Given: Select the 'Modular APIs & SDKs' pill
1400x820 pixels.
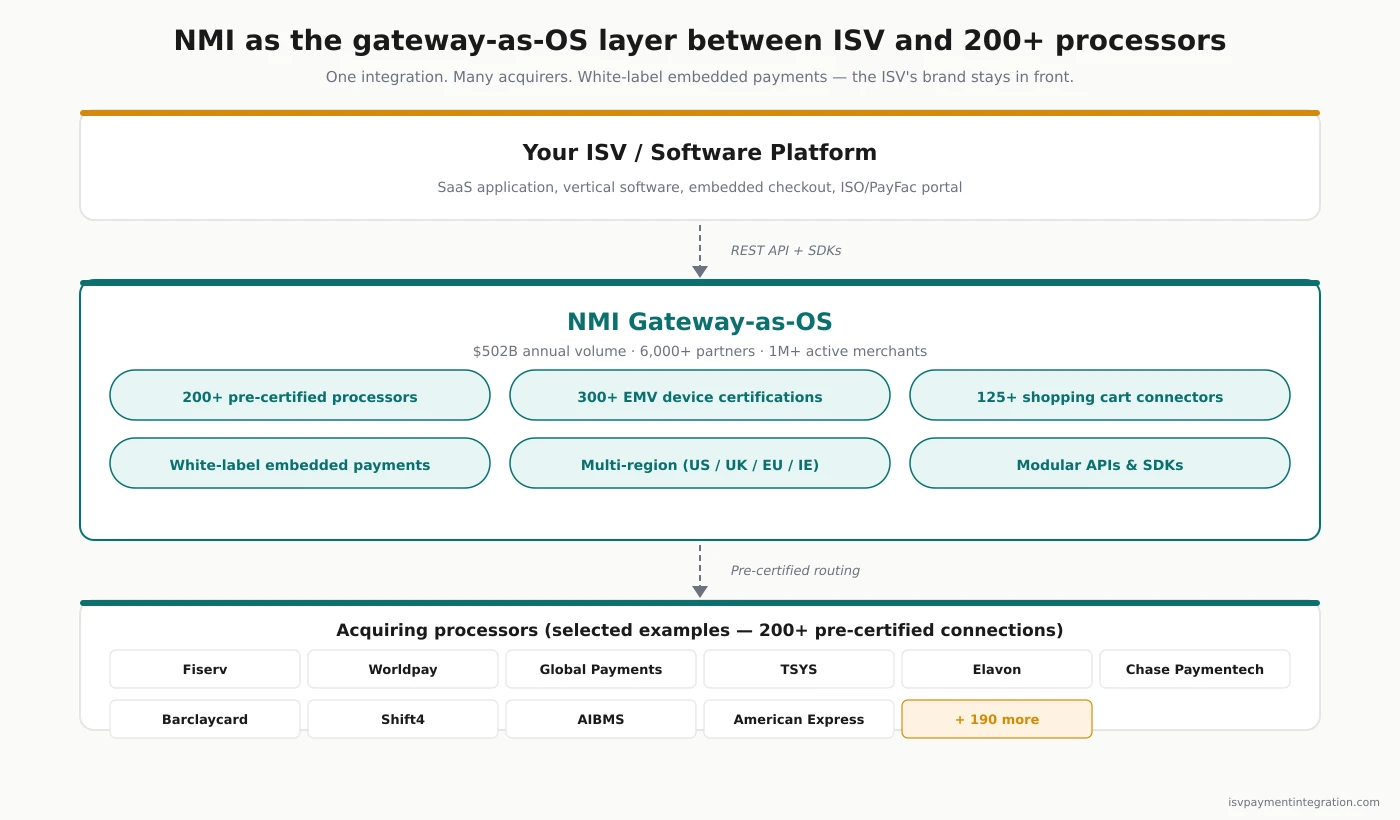Looking at the screenshot, I should pos(1100,463).
